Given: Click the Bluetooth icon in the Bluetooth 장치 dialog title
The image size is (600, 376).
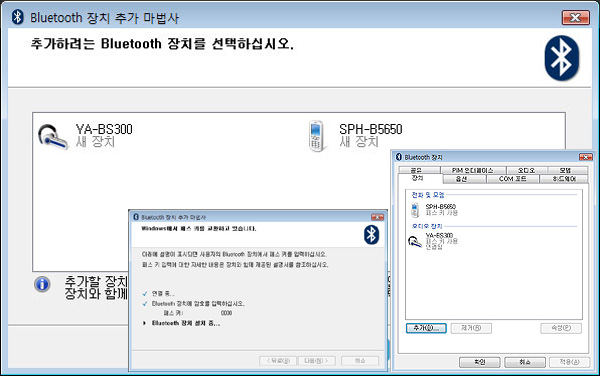Looking at the screenshot, I should (x=399, y=157).
